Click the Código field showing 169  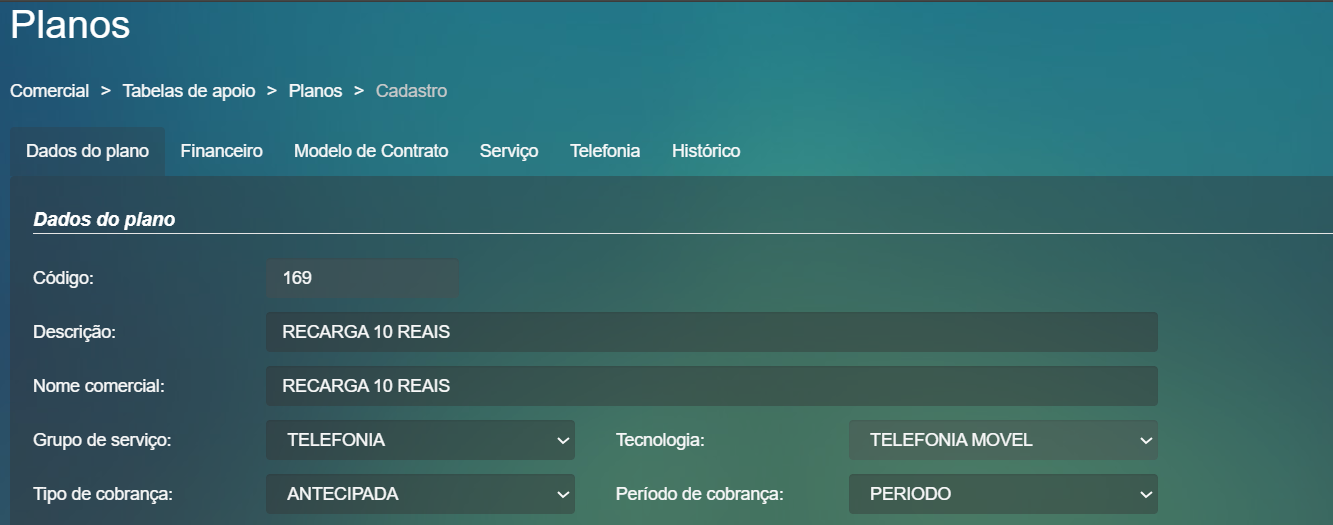tap(362, 278)
